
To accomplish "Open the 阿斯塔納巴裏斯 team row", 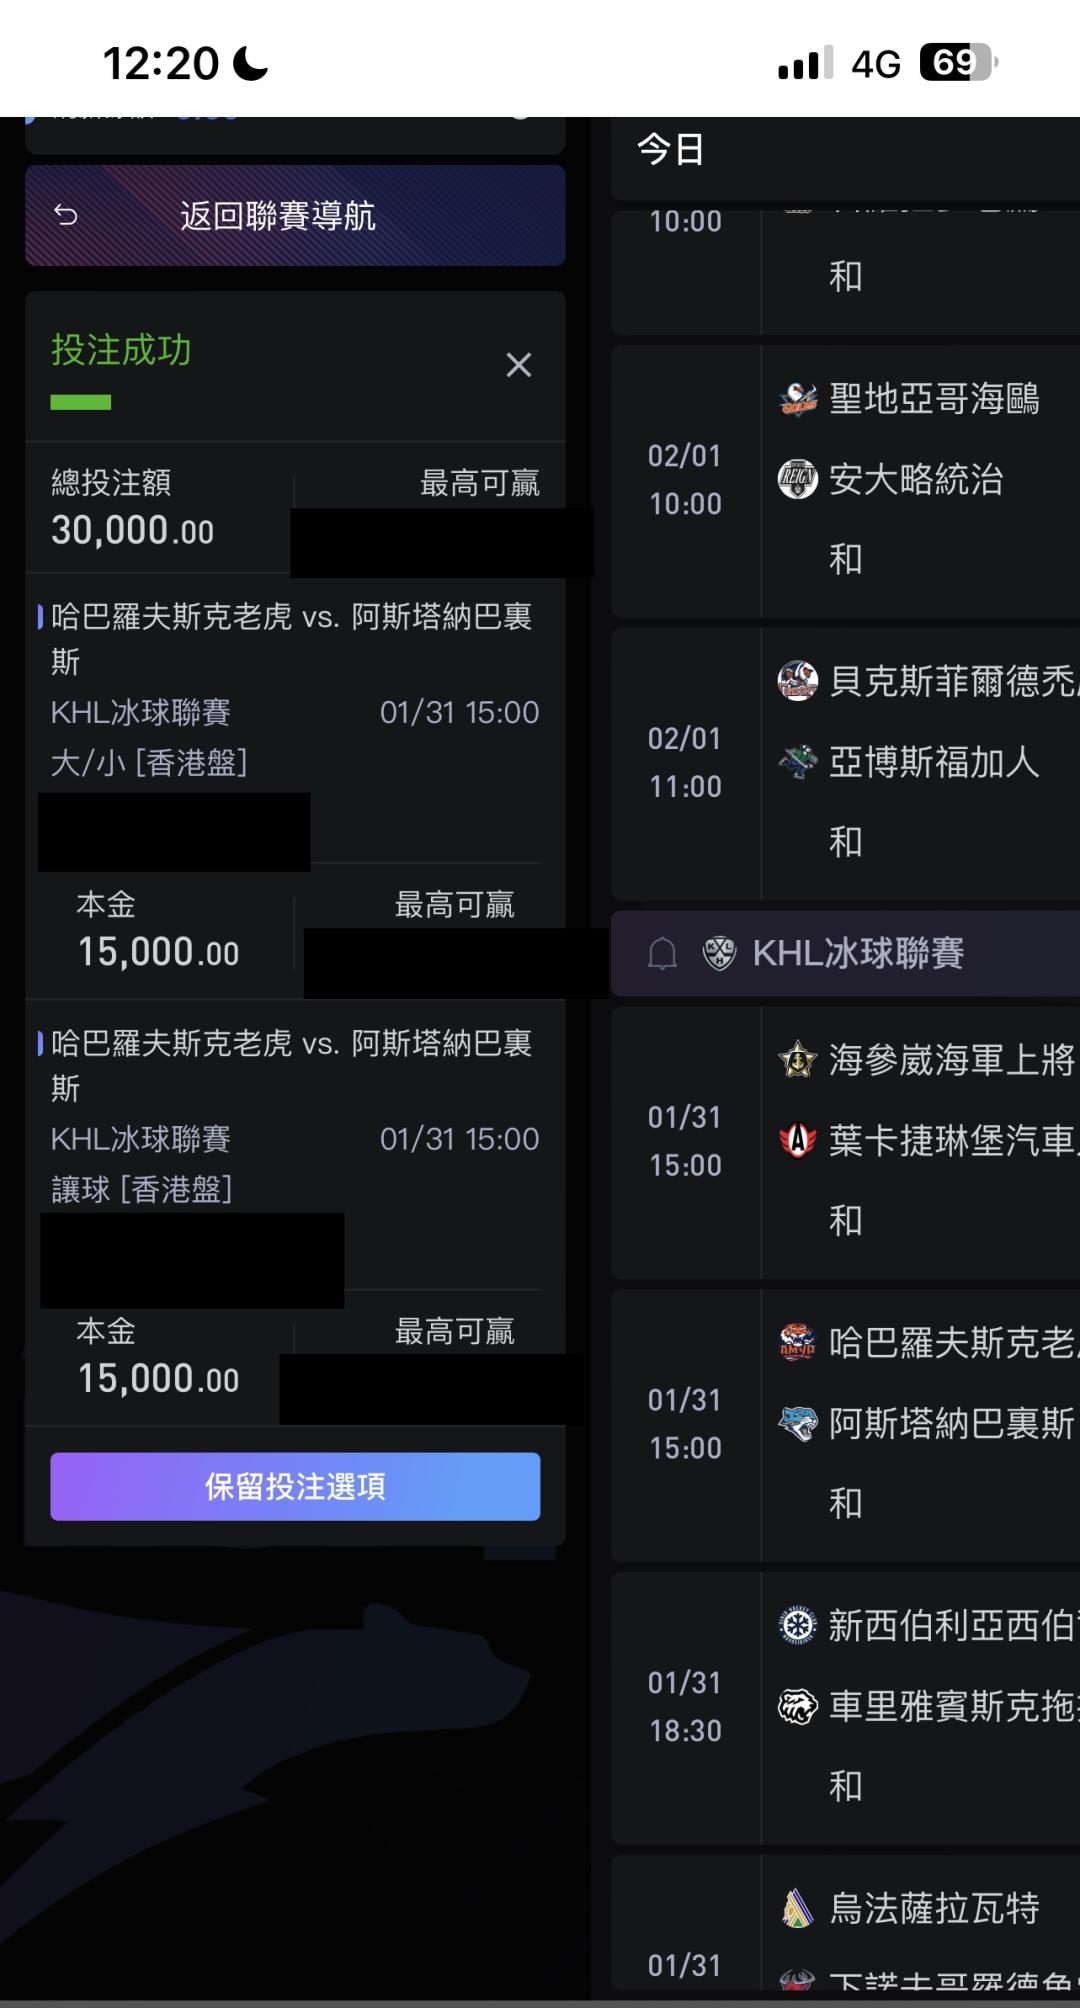I will coord(950,1423).
